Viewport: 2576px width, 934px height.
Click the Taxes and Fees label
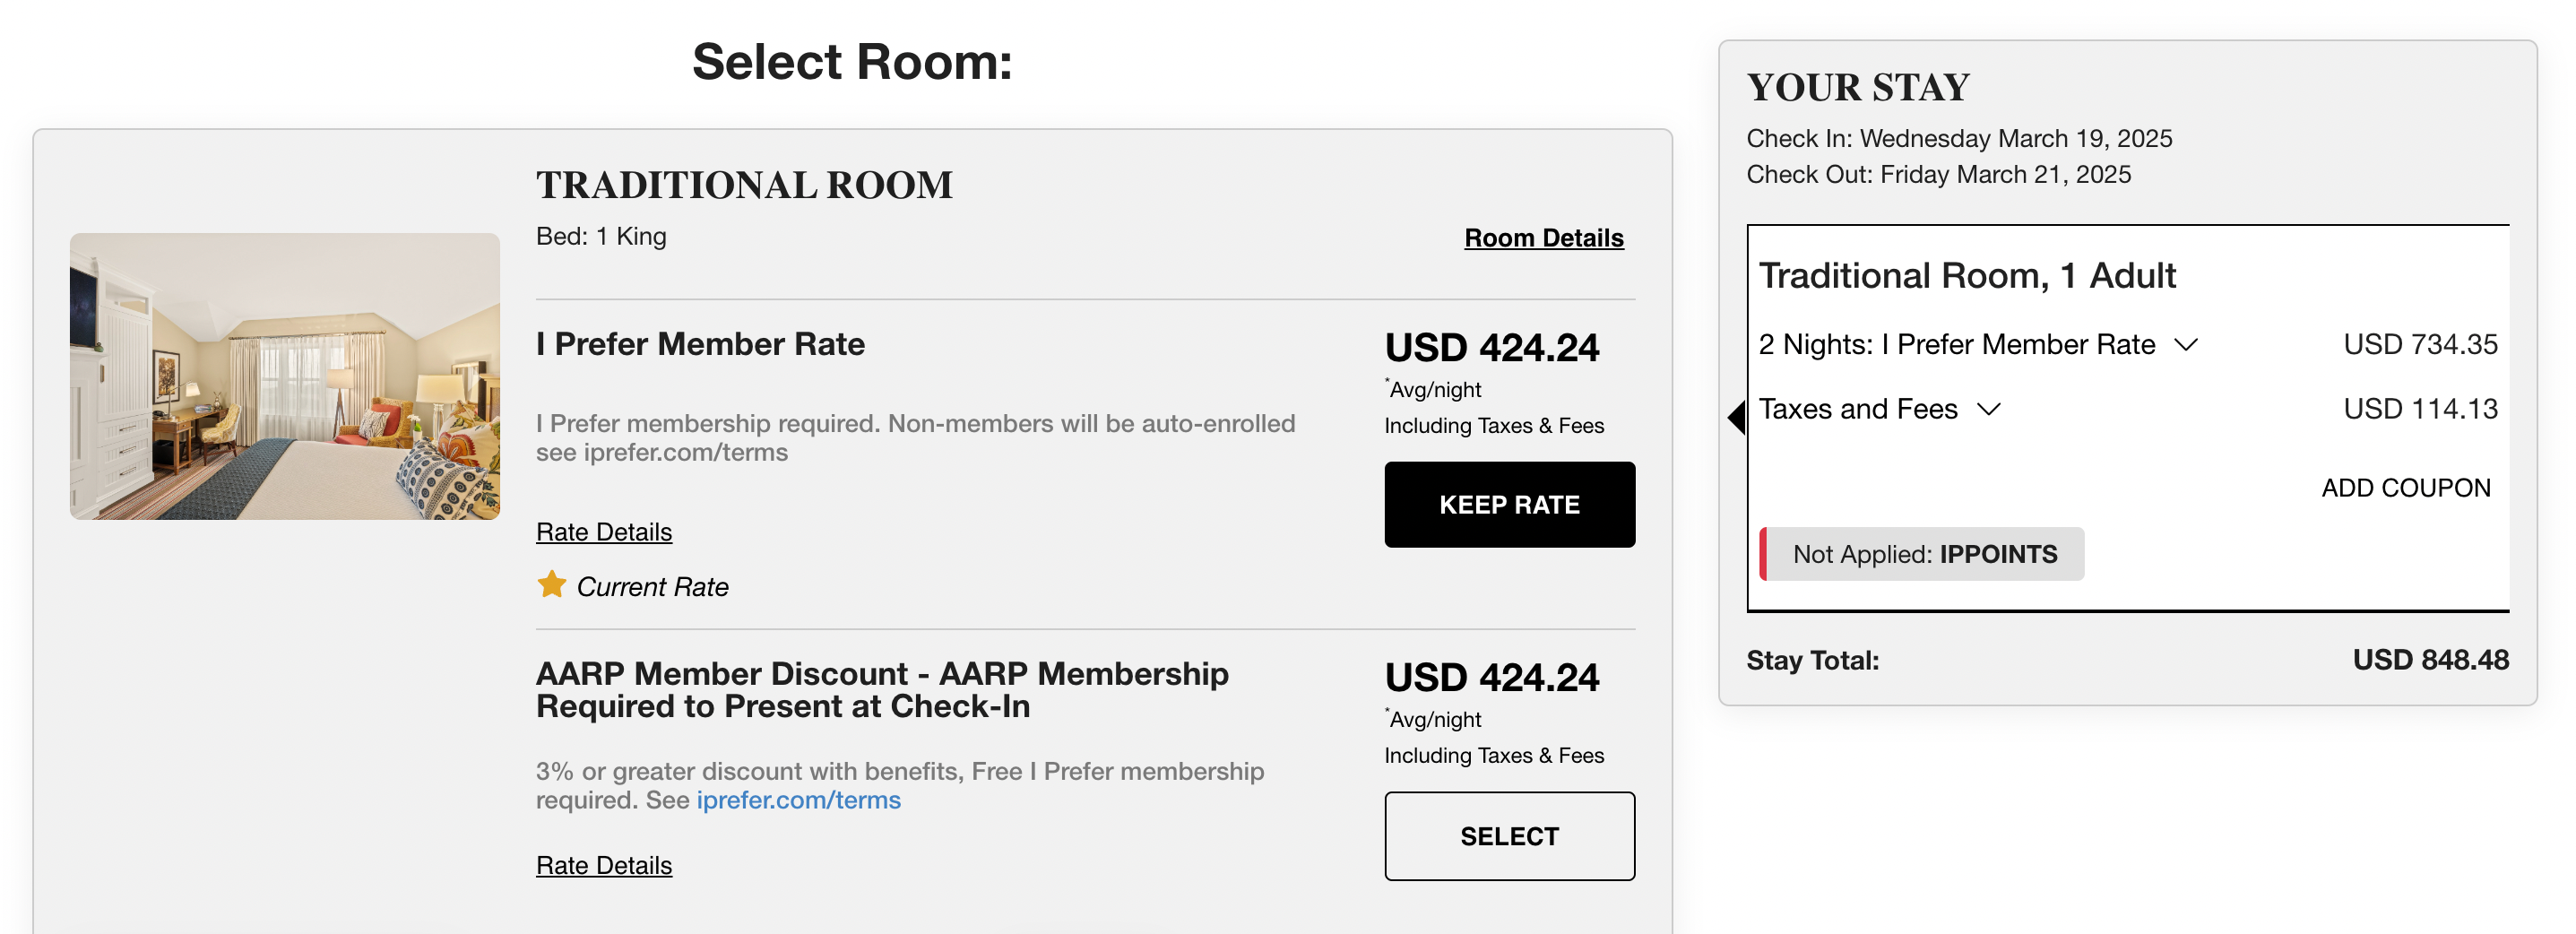(1858, 409)
